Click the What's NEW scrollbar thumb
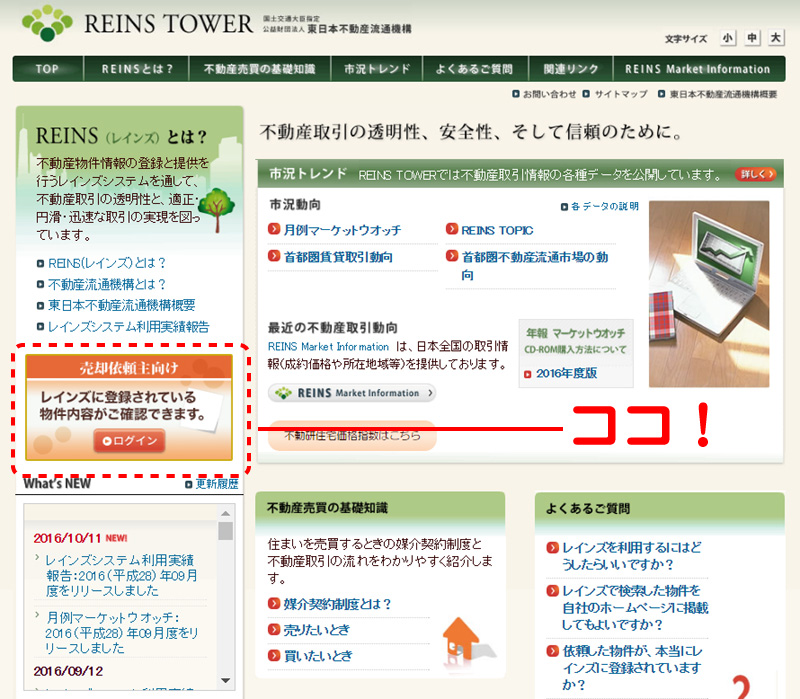Screen dimensions: 800x699 225,531
